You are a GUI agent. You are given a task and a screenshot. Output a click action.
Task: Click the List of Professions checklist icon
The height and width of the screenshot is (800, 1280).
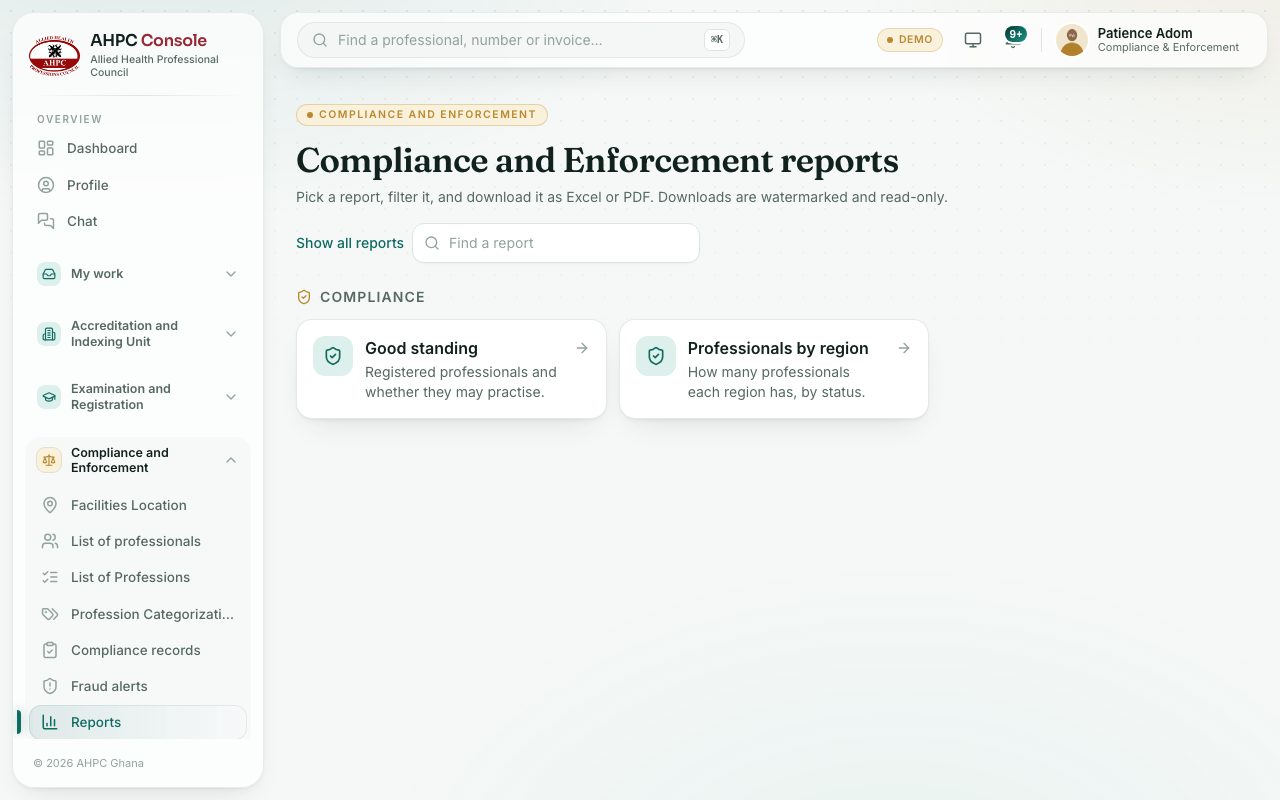point(50,577)
